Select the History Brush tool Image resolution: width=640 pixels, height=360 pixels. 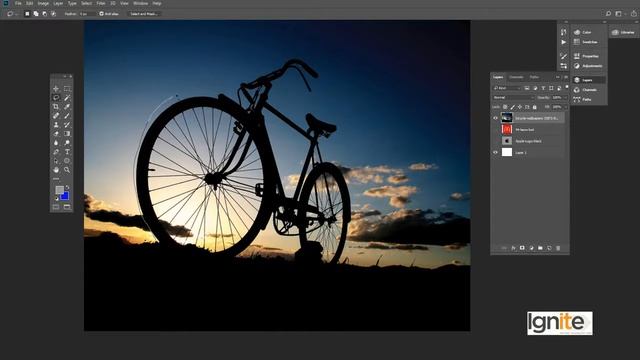tap(67, 124)
